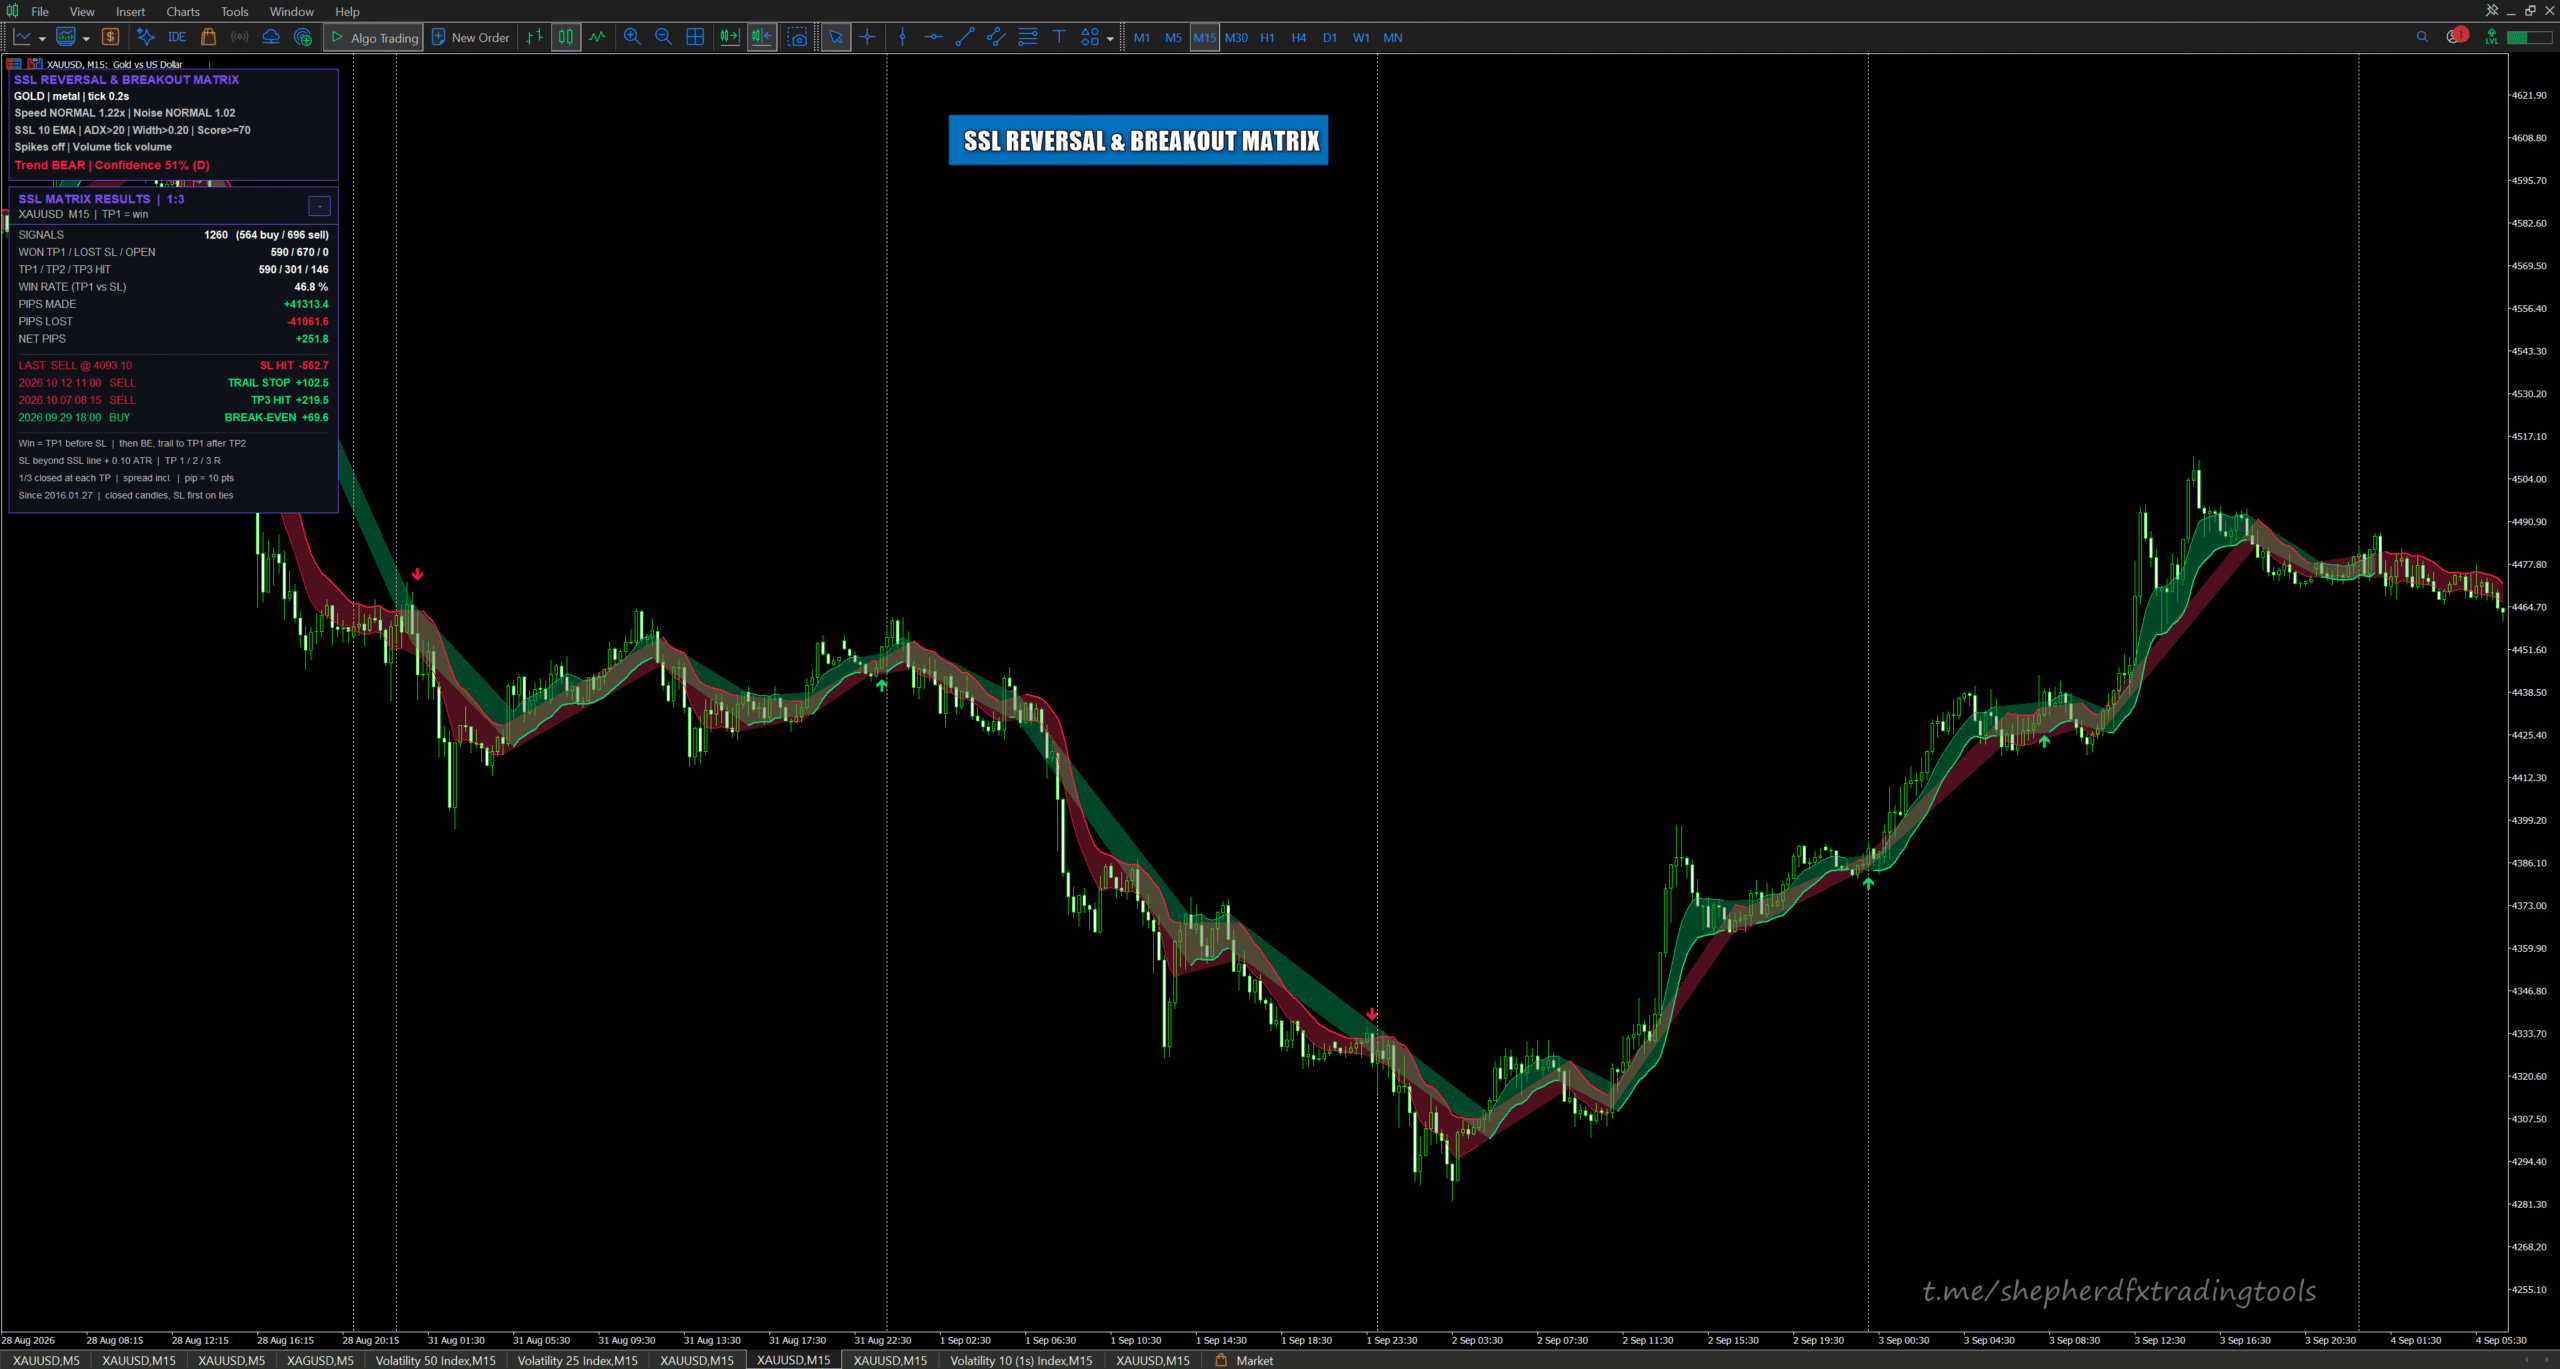This screenshot has height=1369, width=2560.
Task: Toggle the dollar Depth of Market icon
Action: point(111,37)
